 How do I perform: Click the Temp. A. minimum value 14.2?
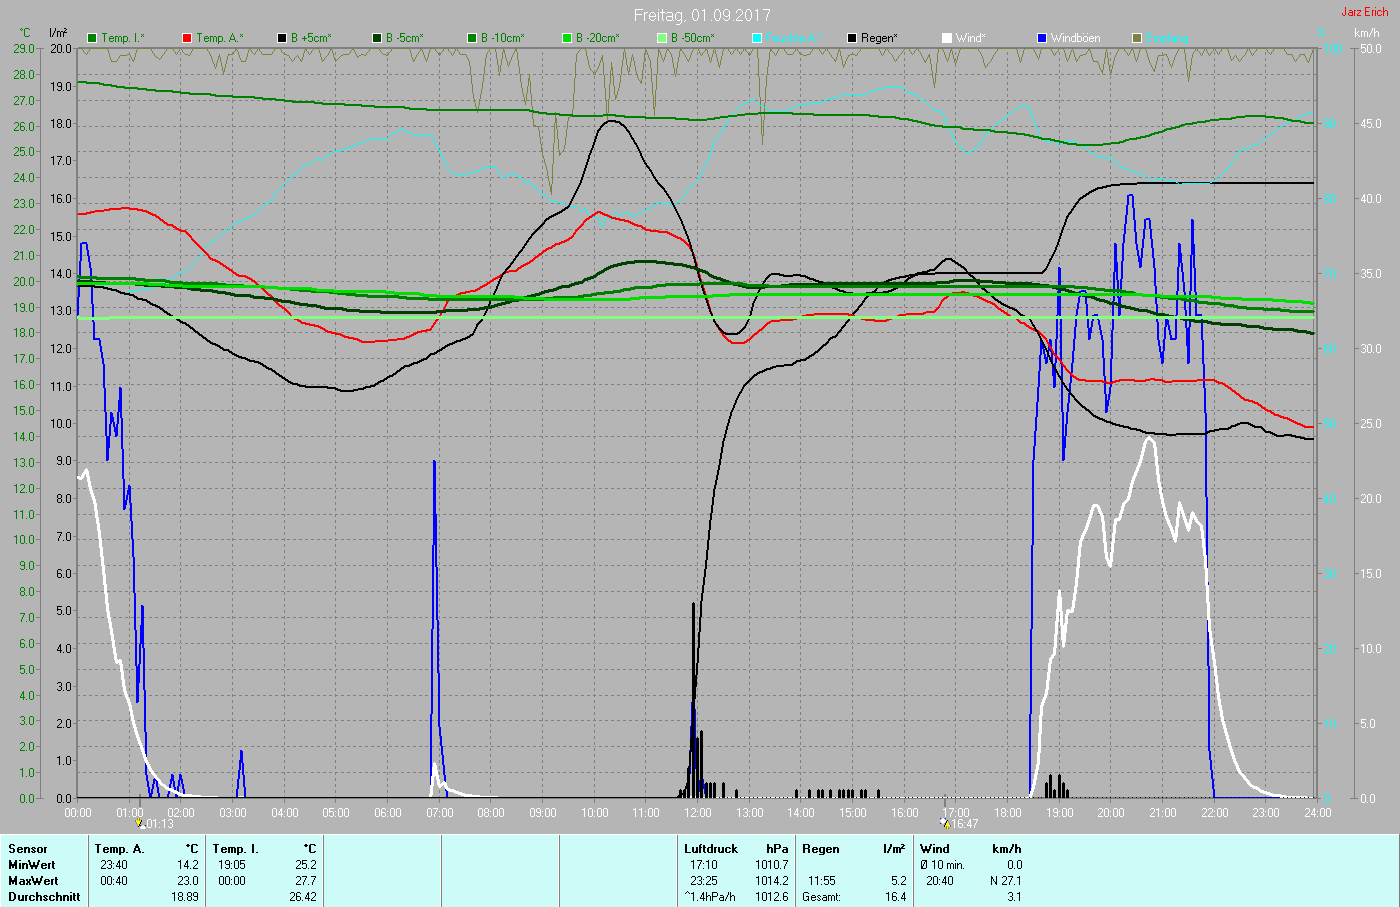point(188,865)
